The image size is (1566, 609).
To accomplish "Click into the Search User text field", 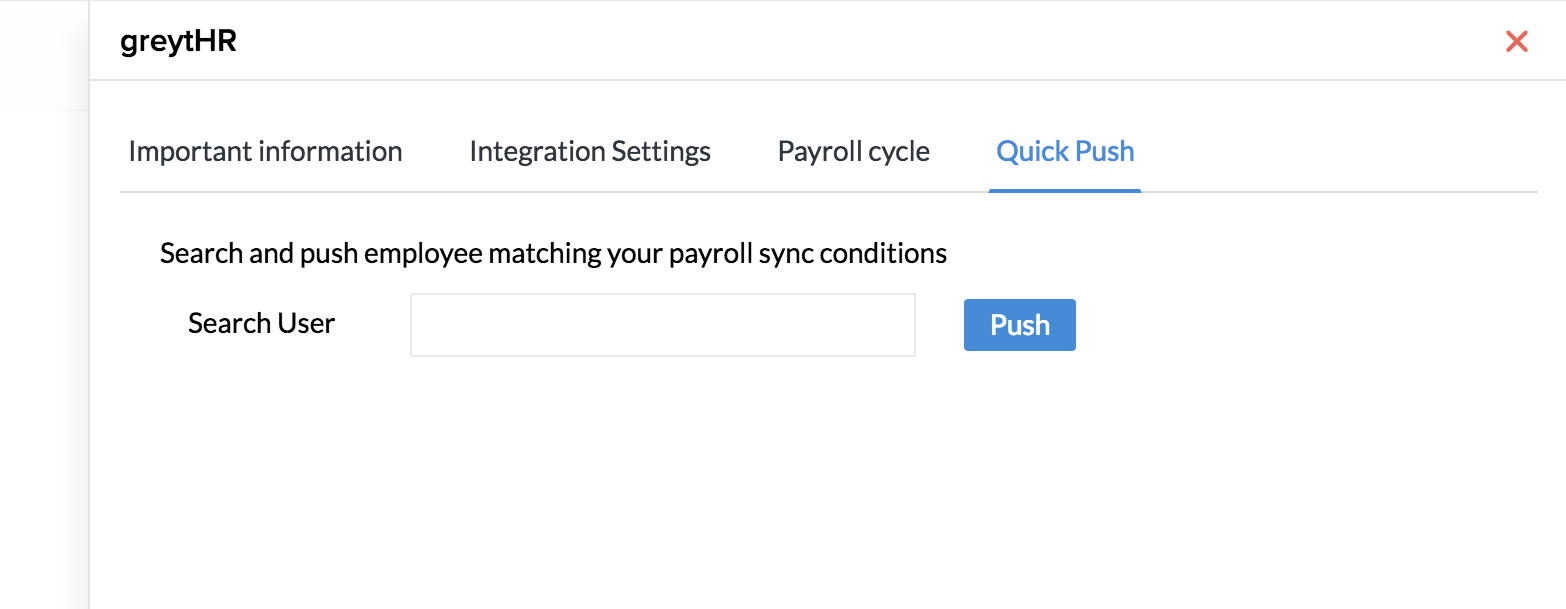I will 662,325.
